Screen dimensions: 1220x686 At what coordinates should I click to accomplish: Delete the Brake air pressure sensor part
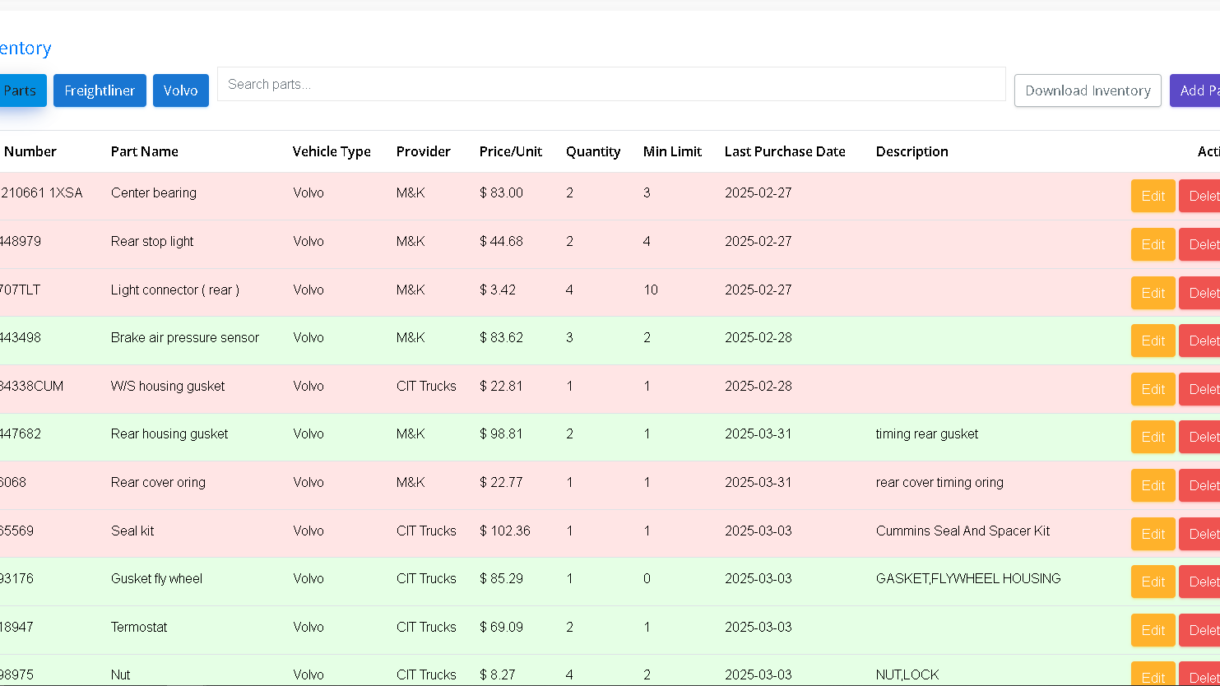tap(1199, 341)
